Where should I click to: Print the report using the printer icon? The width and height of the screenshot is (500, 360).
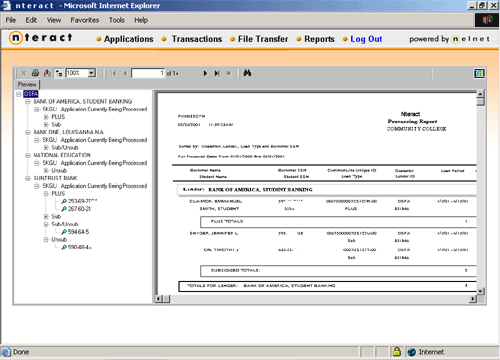tap(35, 73)
